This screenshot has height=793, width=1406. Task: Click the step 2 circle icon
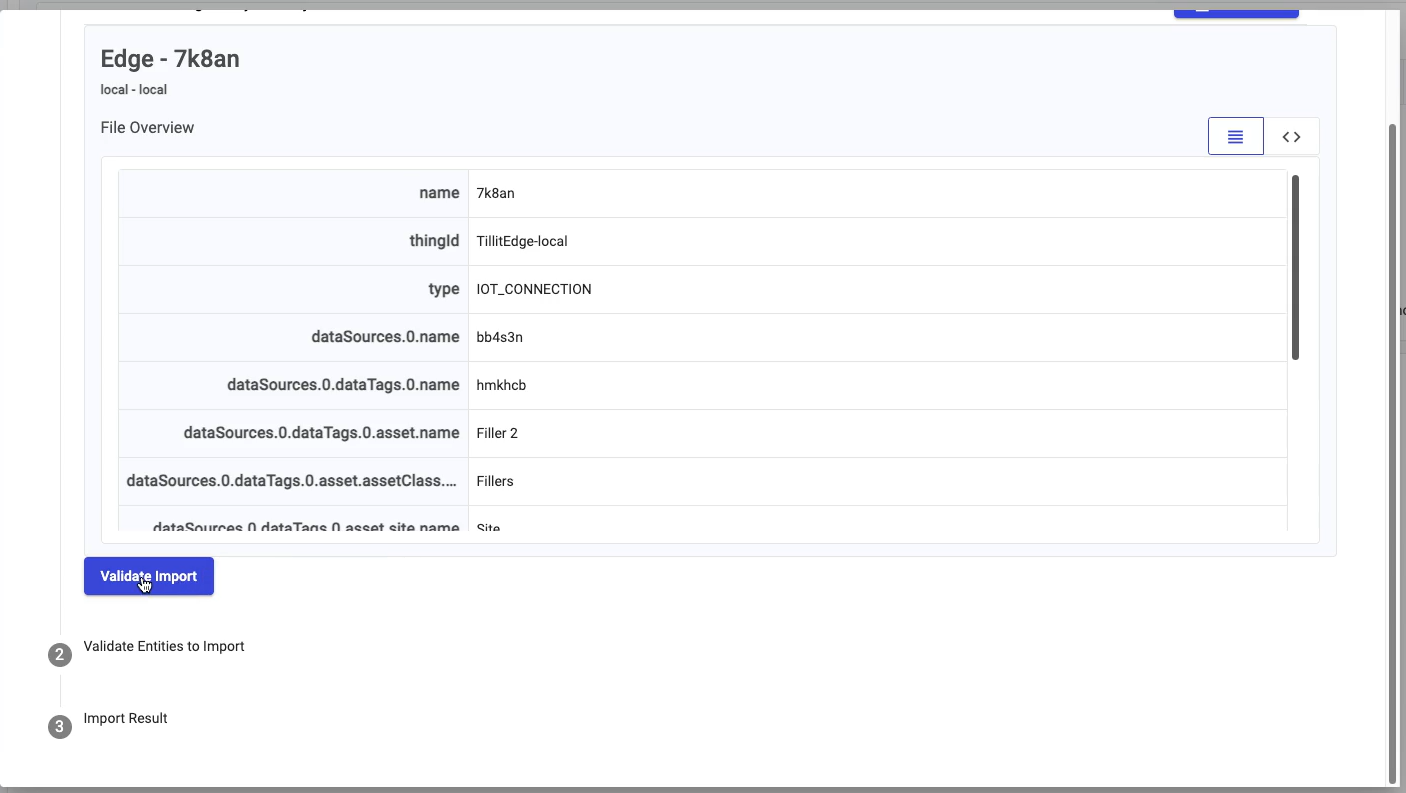60,655
